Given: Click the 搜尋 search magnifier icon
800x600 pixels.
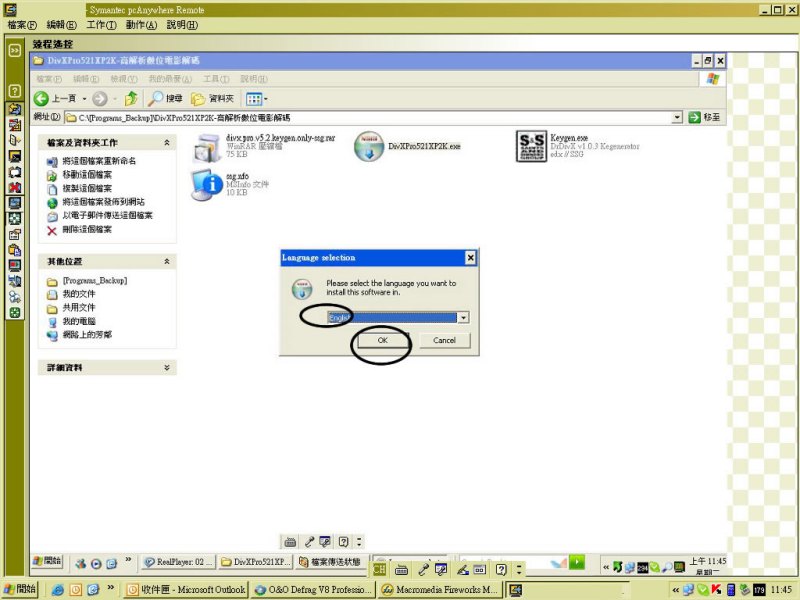Looking at the screenshot, I should (x=156, y=98).
